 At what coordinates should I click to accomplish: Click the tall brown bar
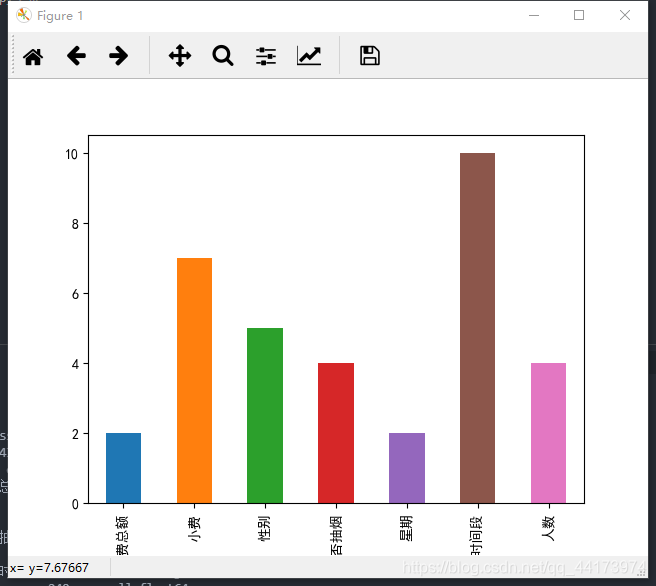point(477,328)
